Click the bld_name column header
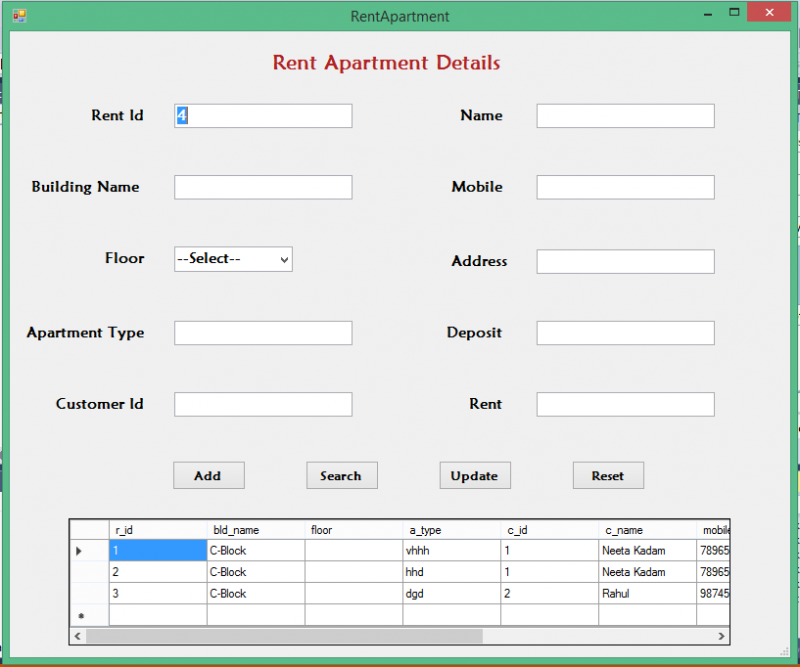The height and width of the screenshot is (667, 800). [x=256, y=530]
